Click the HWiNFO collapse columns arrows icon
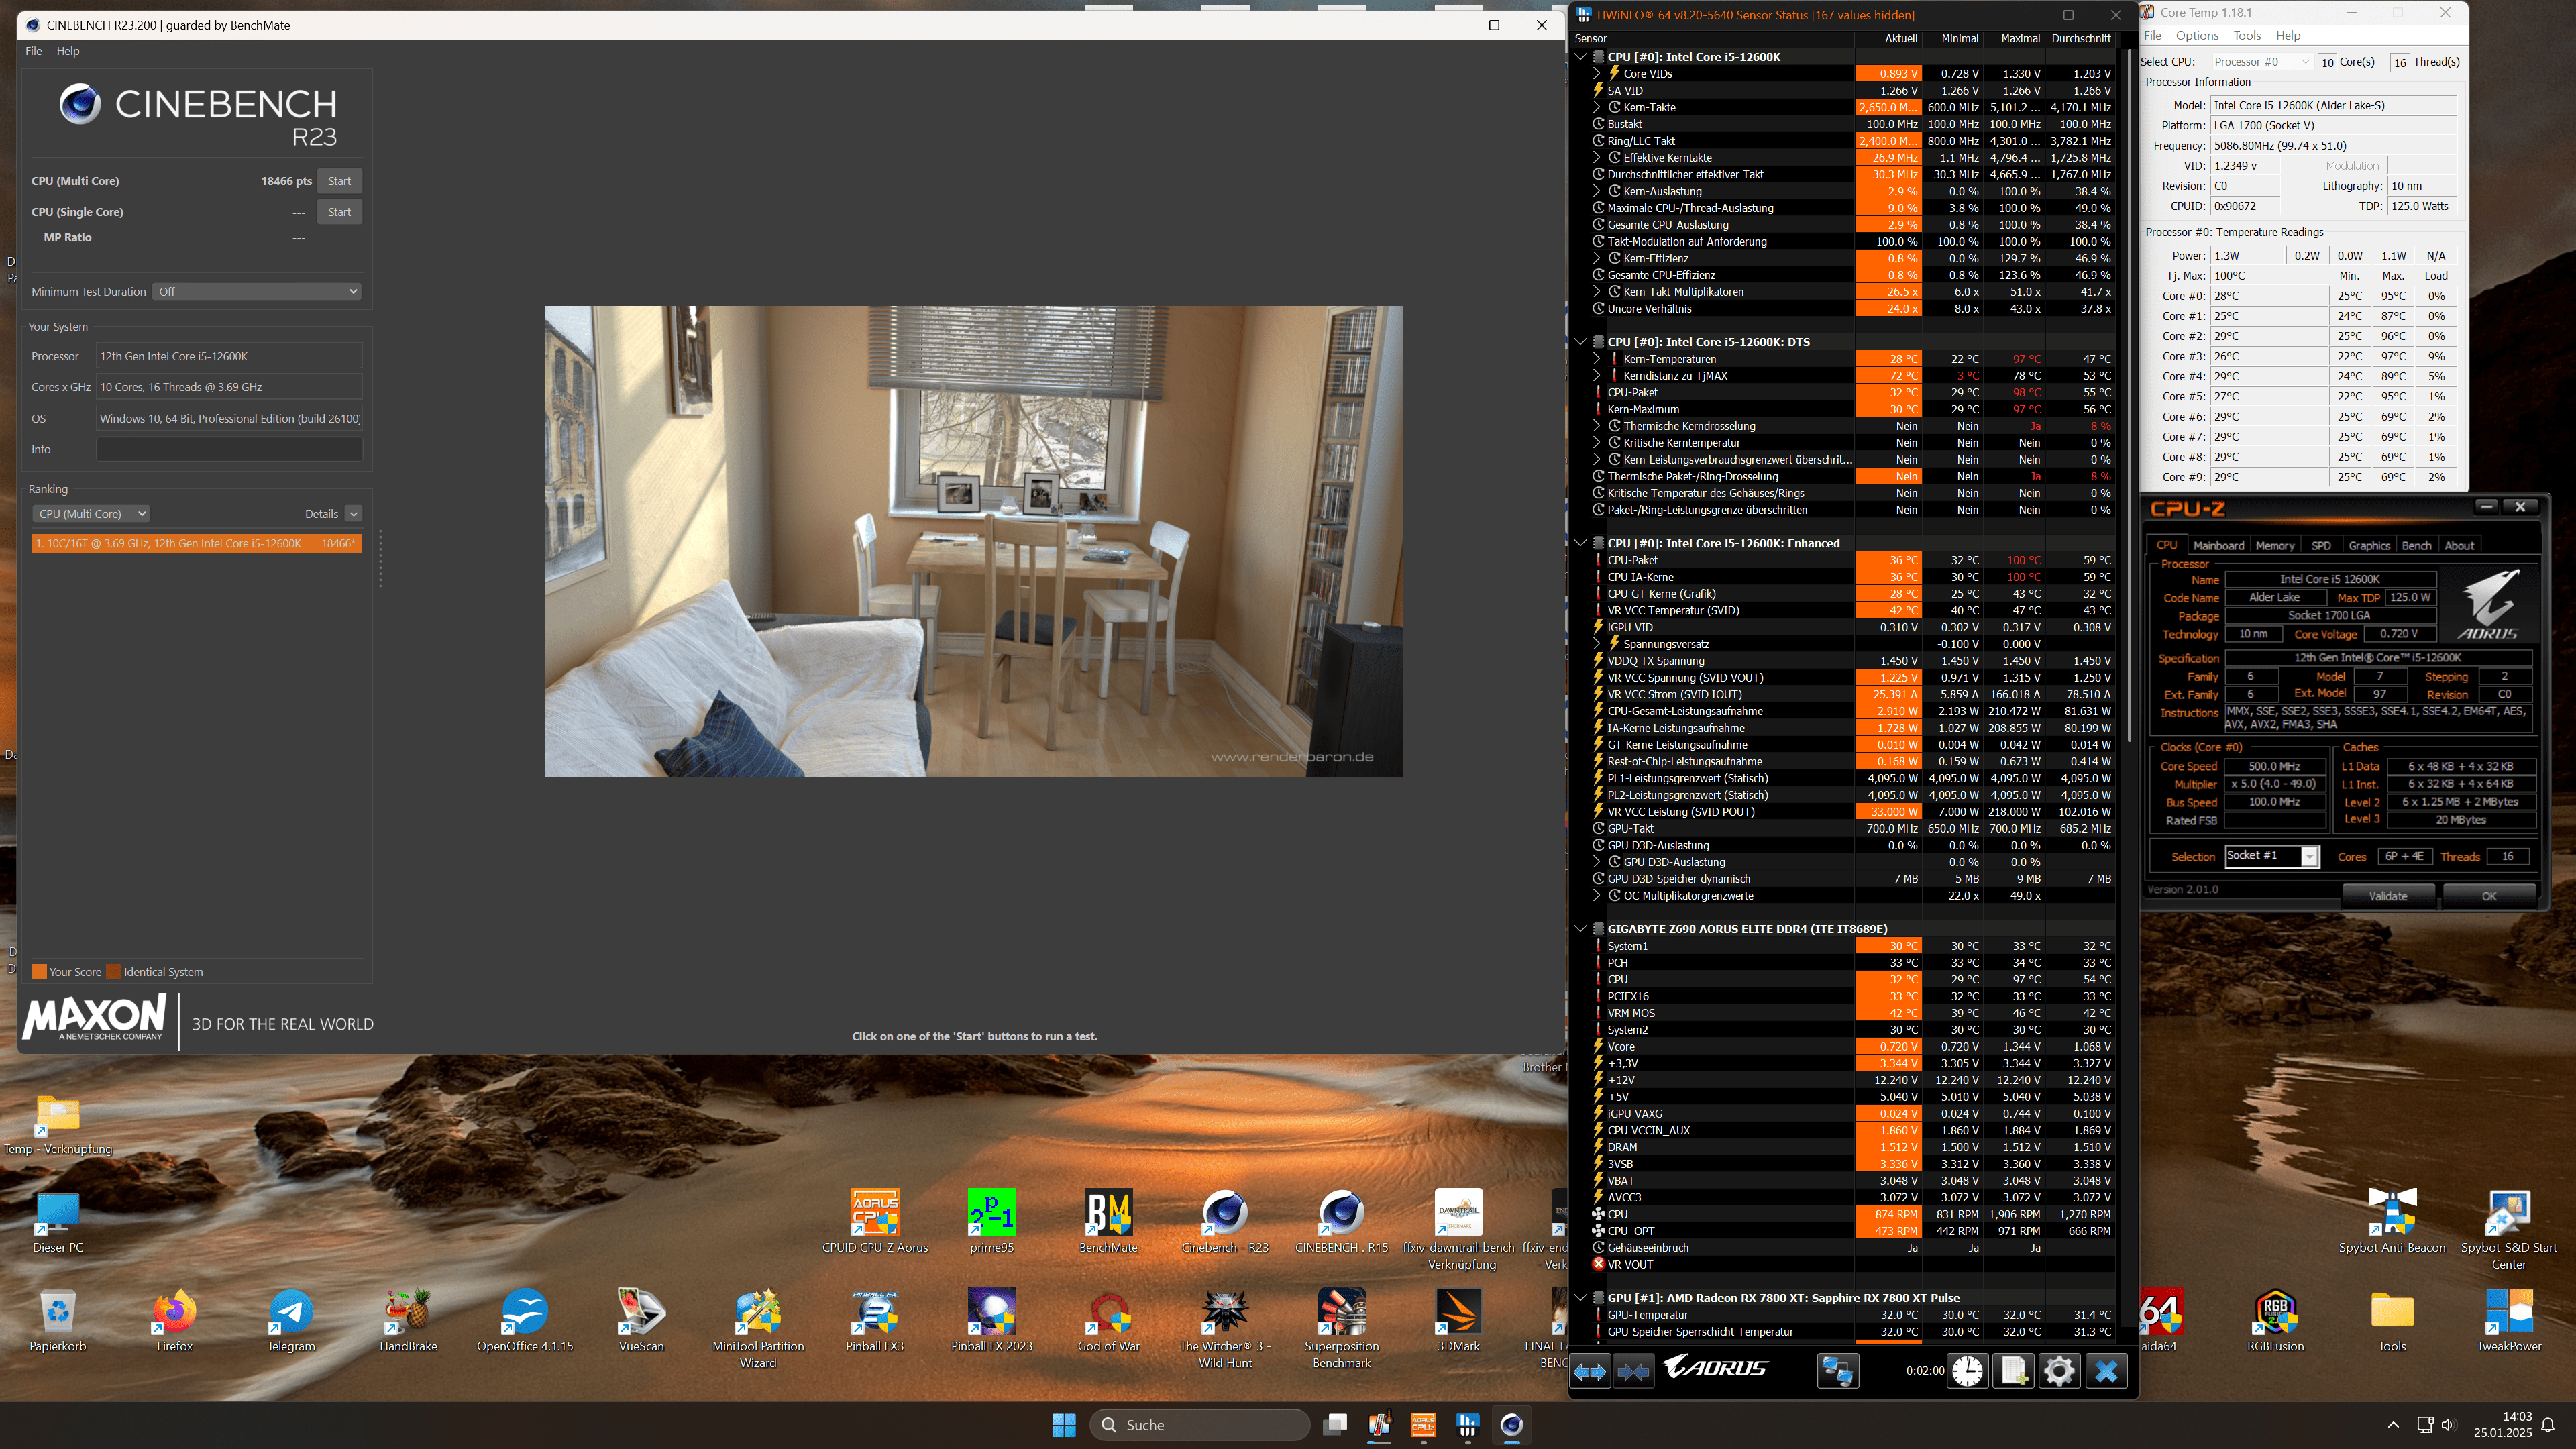Viewport: 2576px width, 1449px height. point(1634,1371)
